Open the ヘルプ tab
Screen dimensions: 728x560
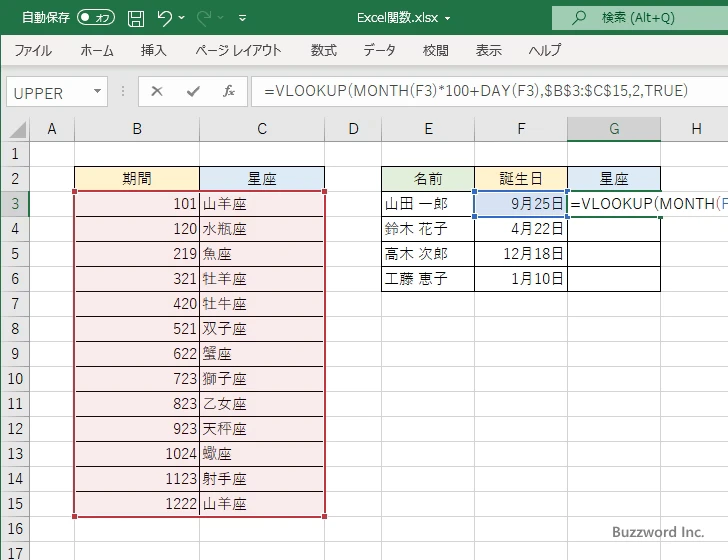point(545,50)
